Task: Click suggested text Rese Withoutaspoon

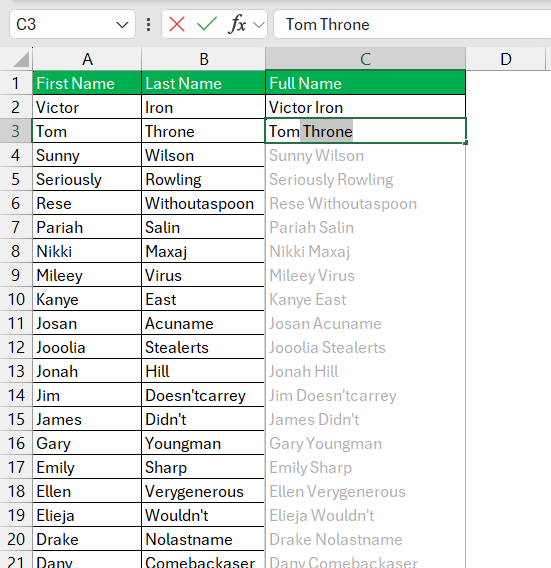Action: pyautogui.click(x=343, y=204)
